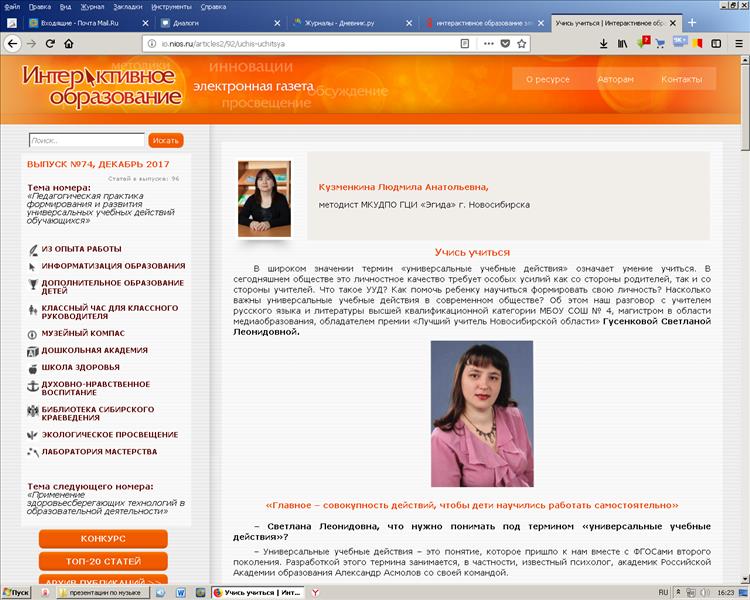Open the Windows Пуск start button

(x=16, y=592)
